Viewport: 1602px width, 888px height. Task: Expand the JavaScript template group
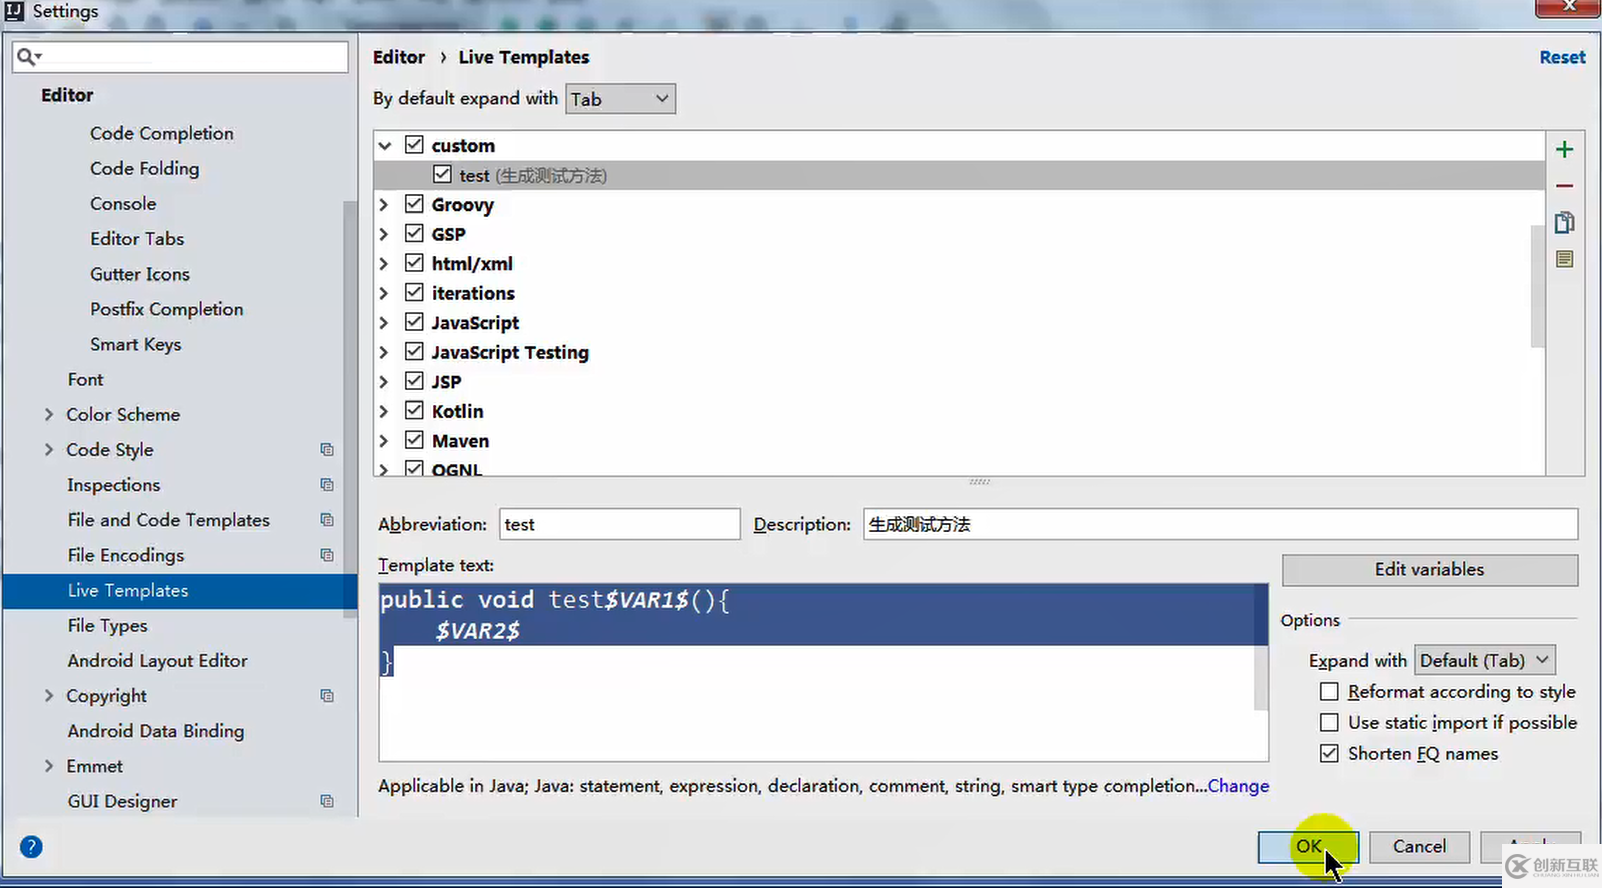(x=384, y=323)
